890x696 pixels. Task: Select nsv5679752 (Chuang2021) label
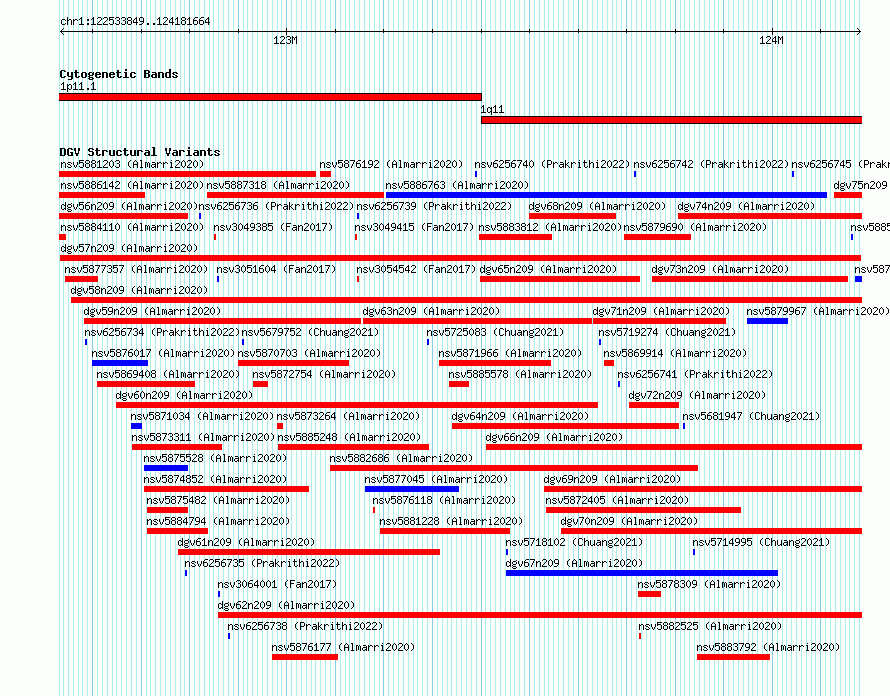pyautogui.click(x=310, y=332)
